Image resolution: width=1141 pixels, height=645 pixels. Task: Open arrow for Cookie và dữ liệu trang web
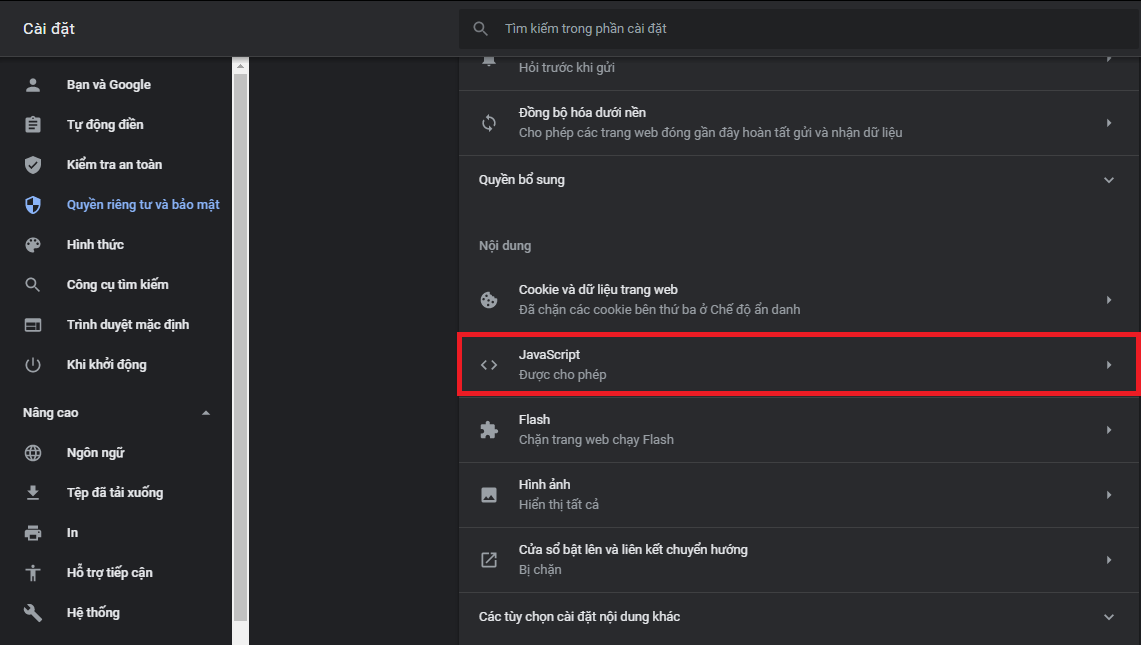tap(1109, 300)
